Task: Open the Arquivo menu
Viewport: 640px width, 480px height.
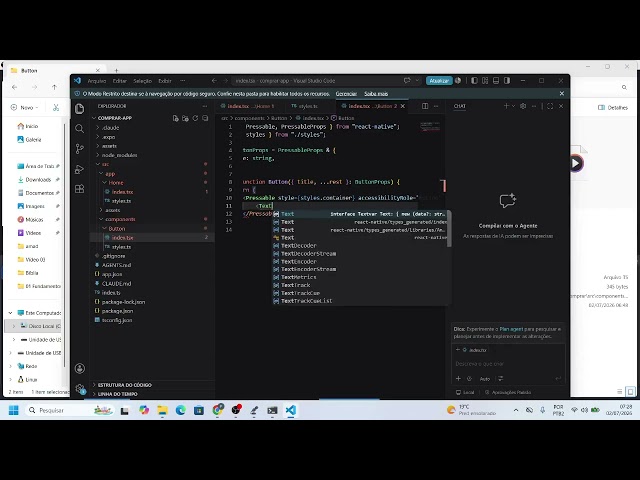Action: (97, 81)
